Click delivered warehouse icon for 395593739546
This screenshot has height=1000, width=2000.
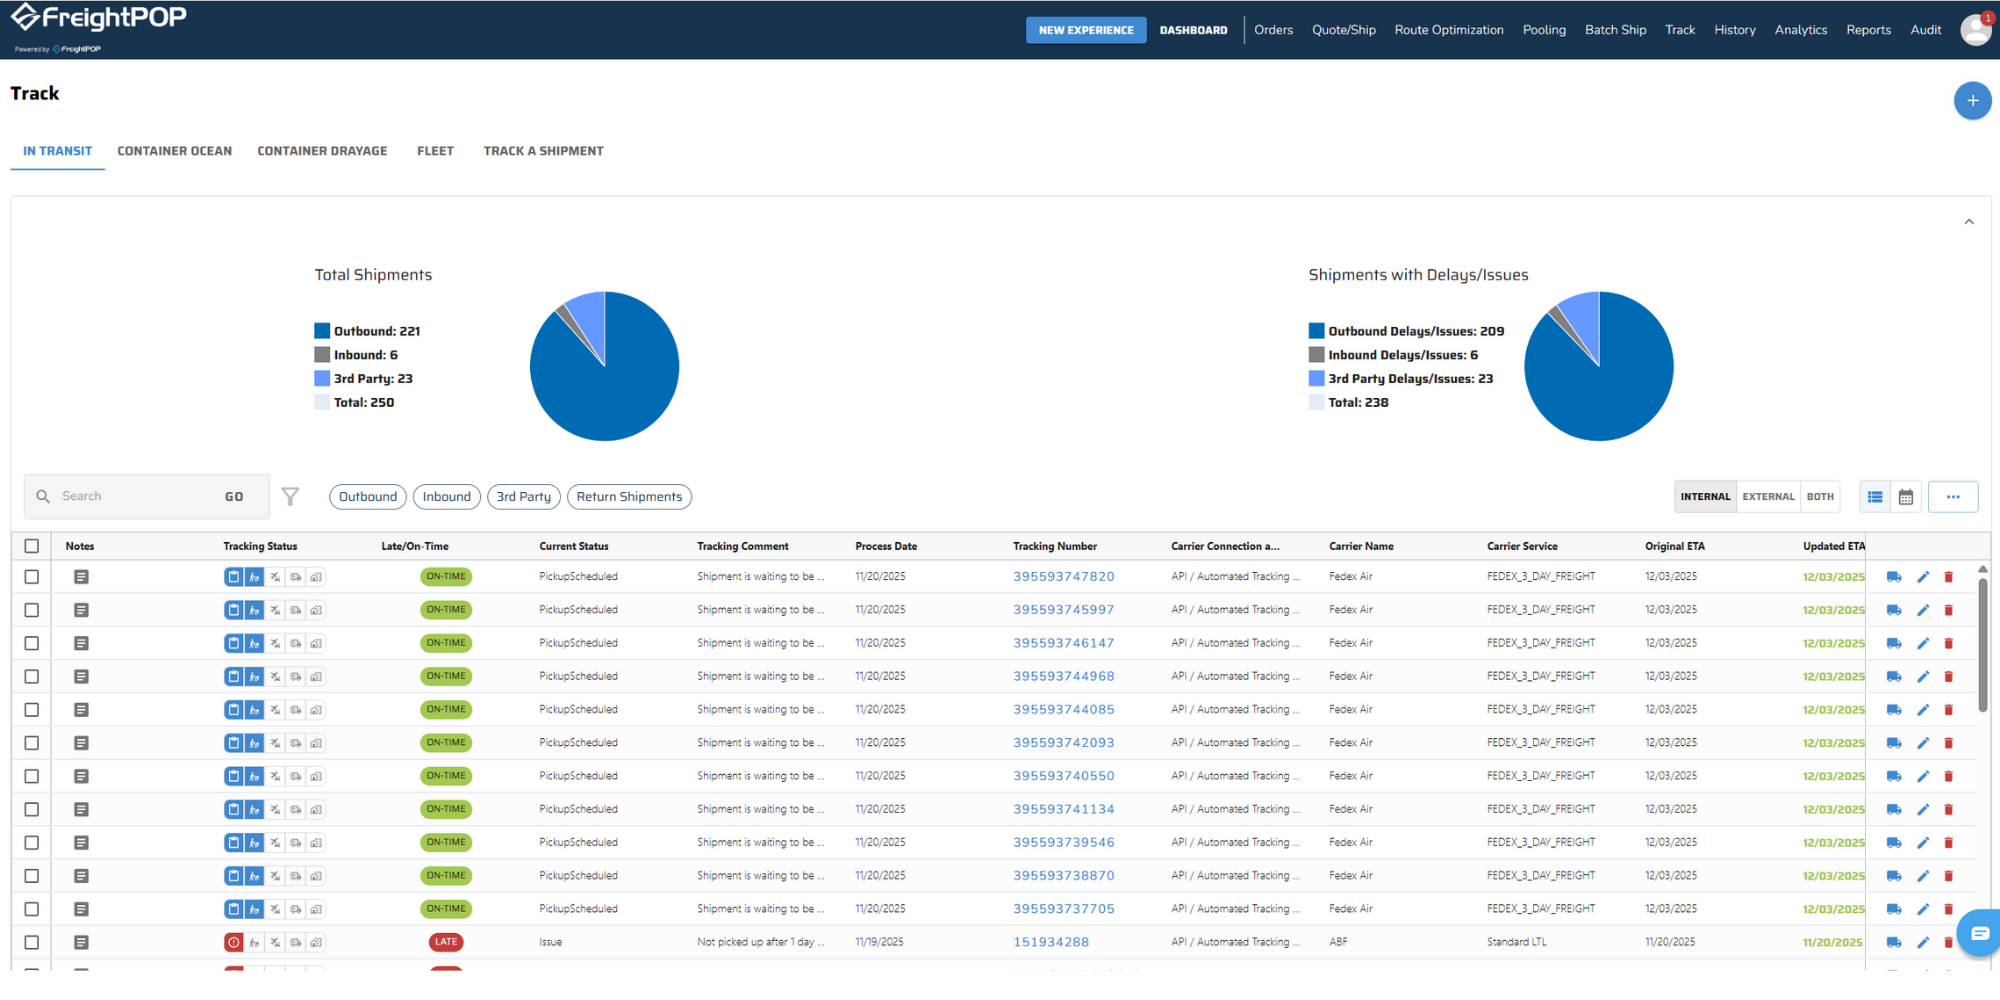pos(316,843)
